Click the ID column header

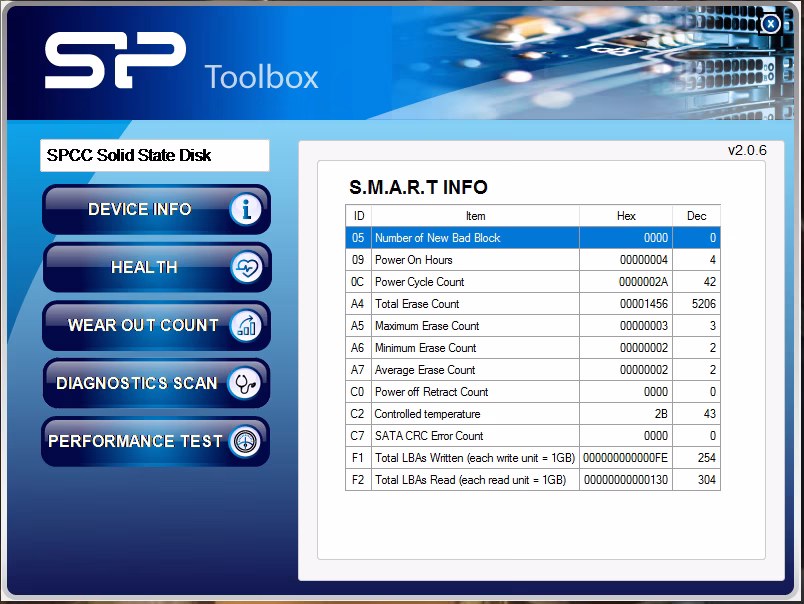tap(358, 216)
